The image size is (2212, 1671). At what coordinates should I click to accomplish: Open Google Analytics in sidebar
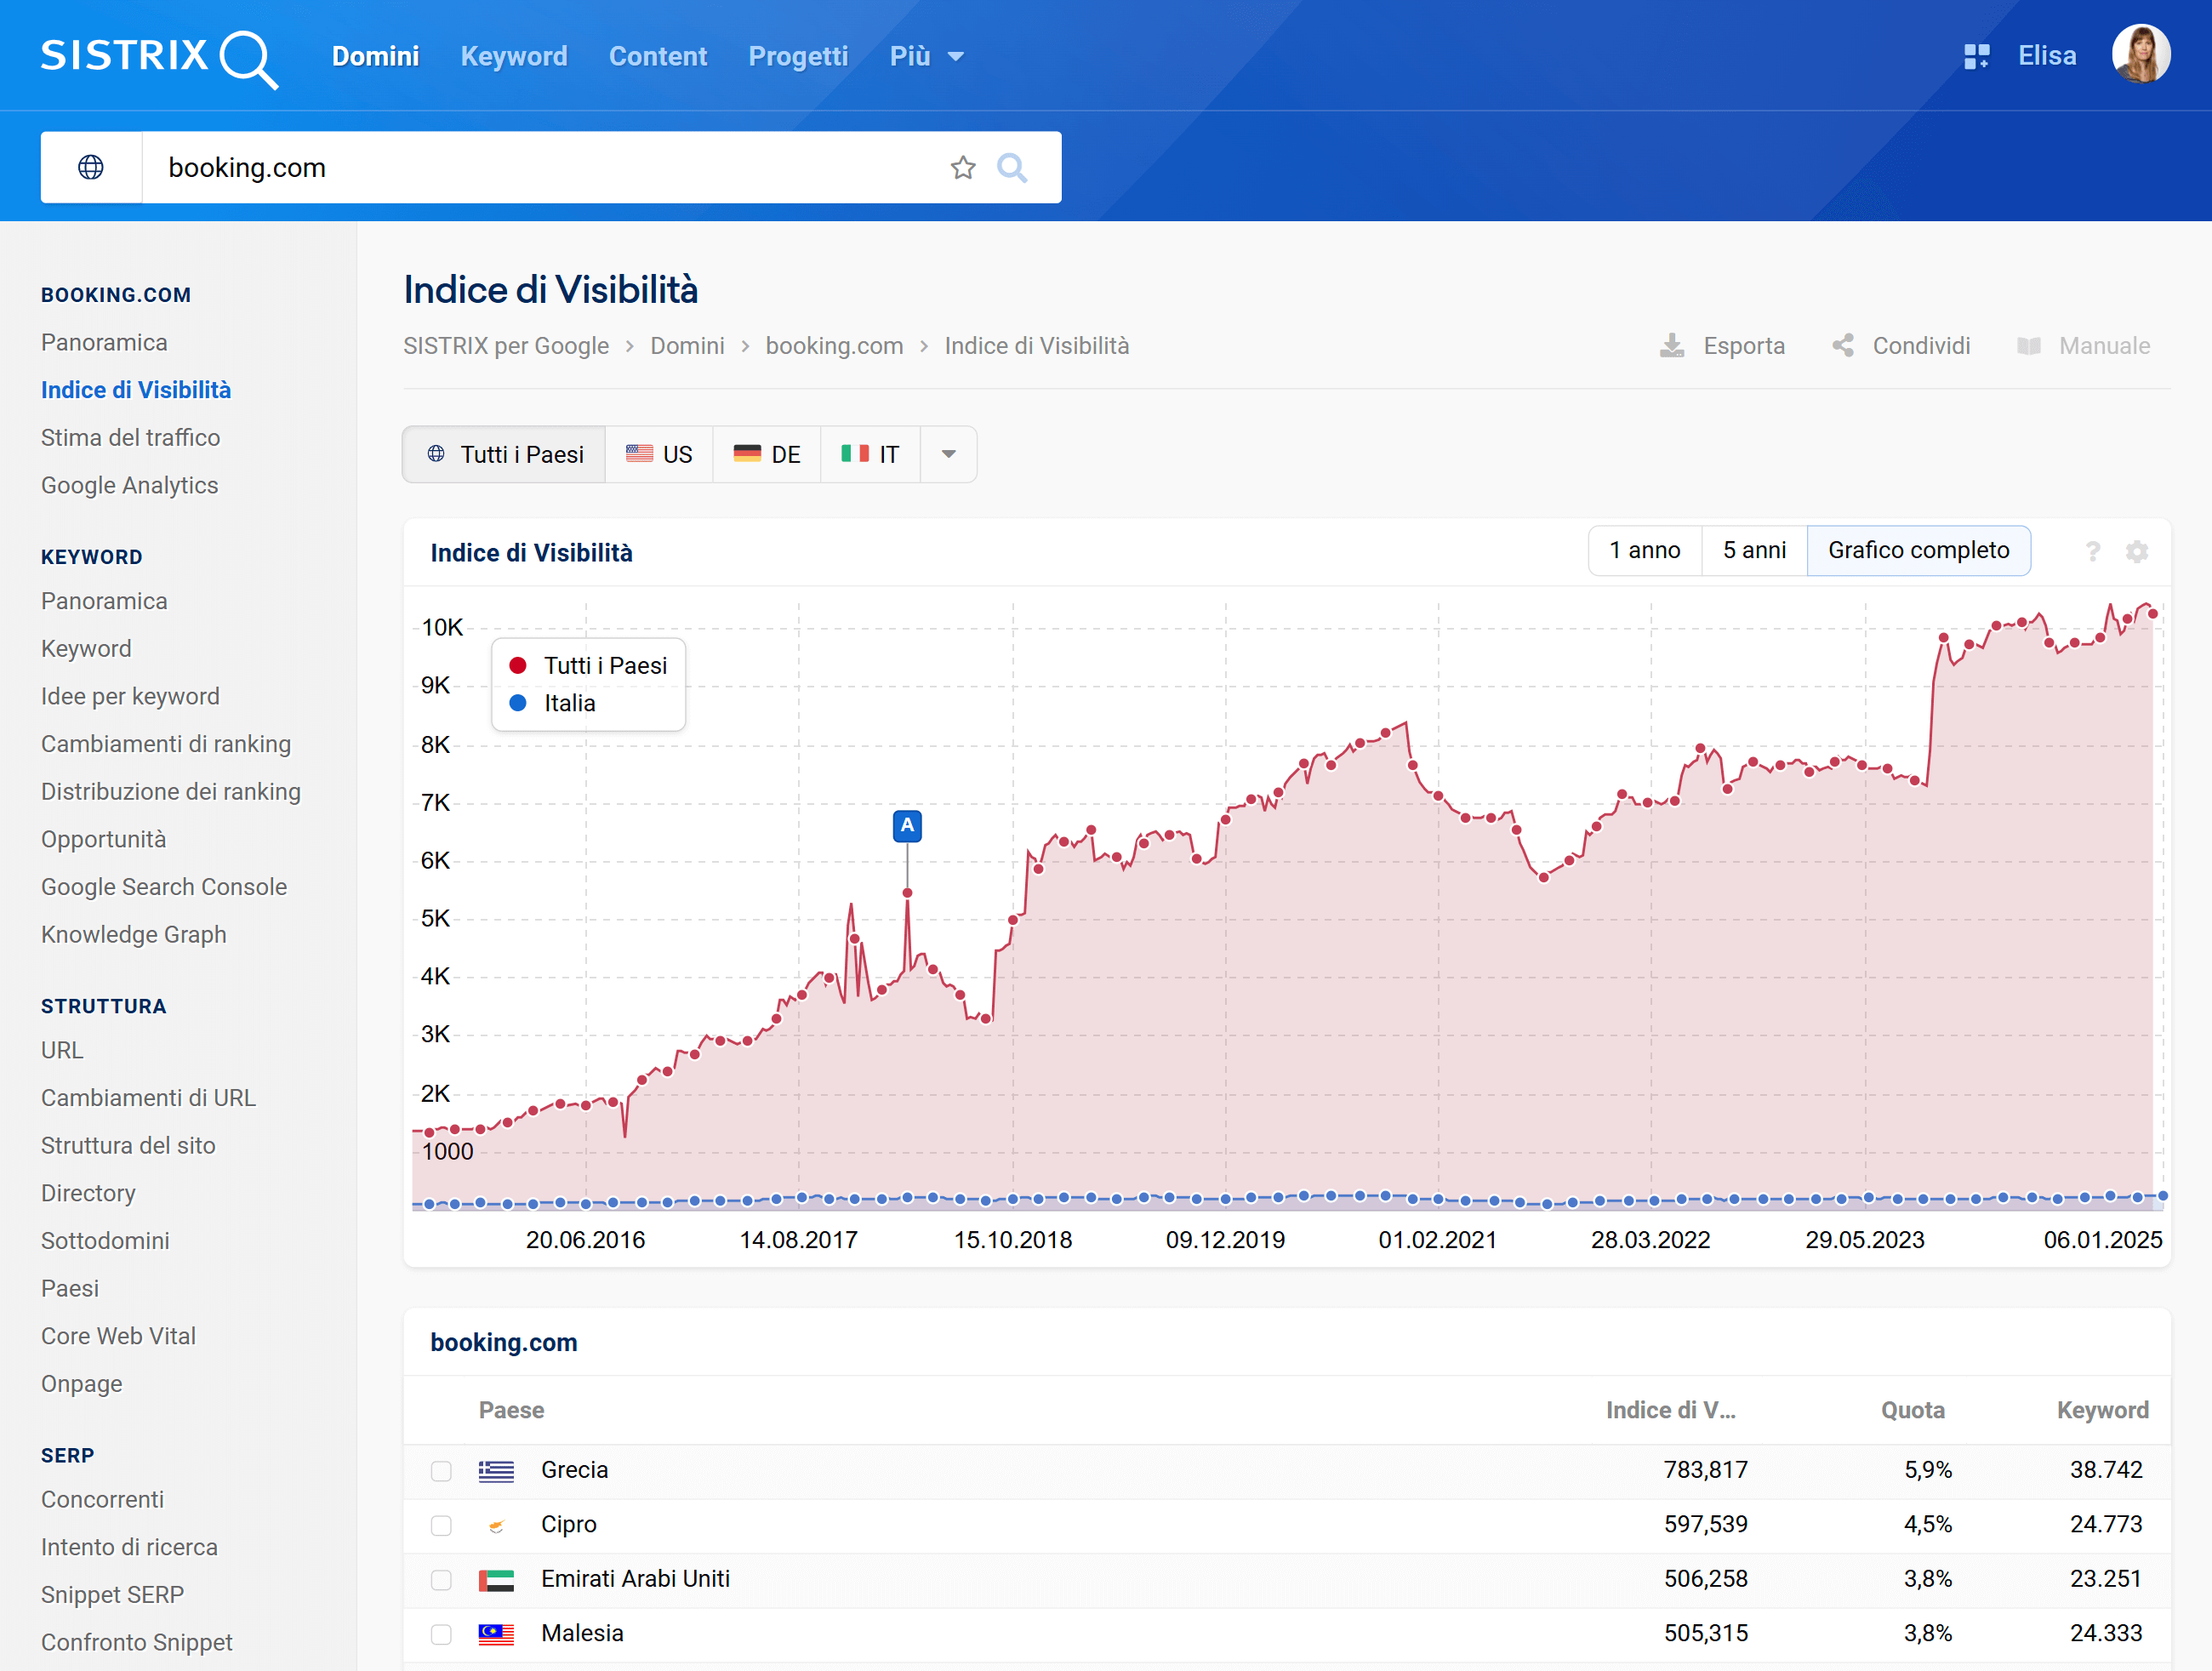[129, 485]
